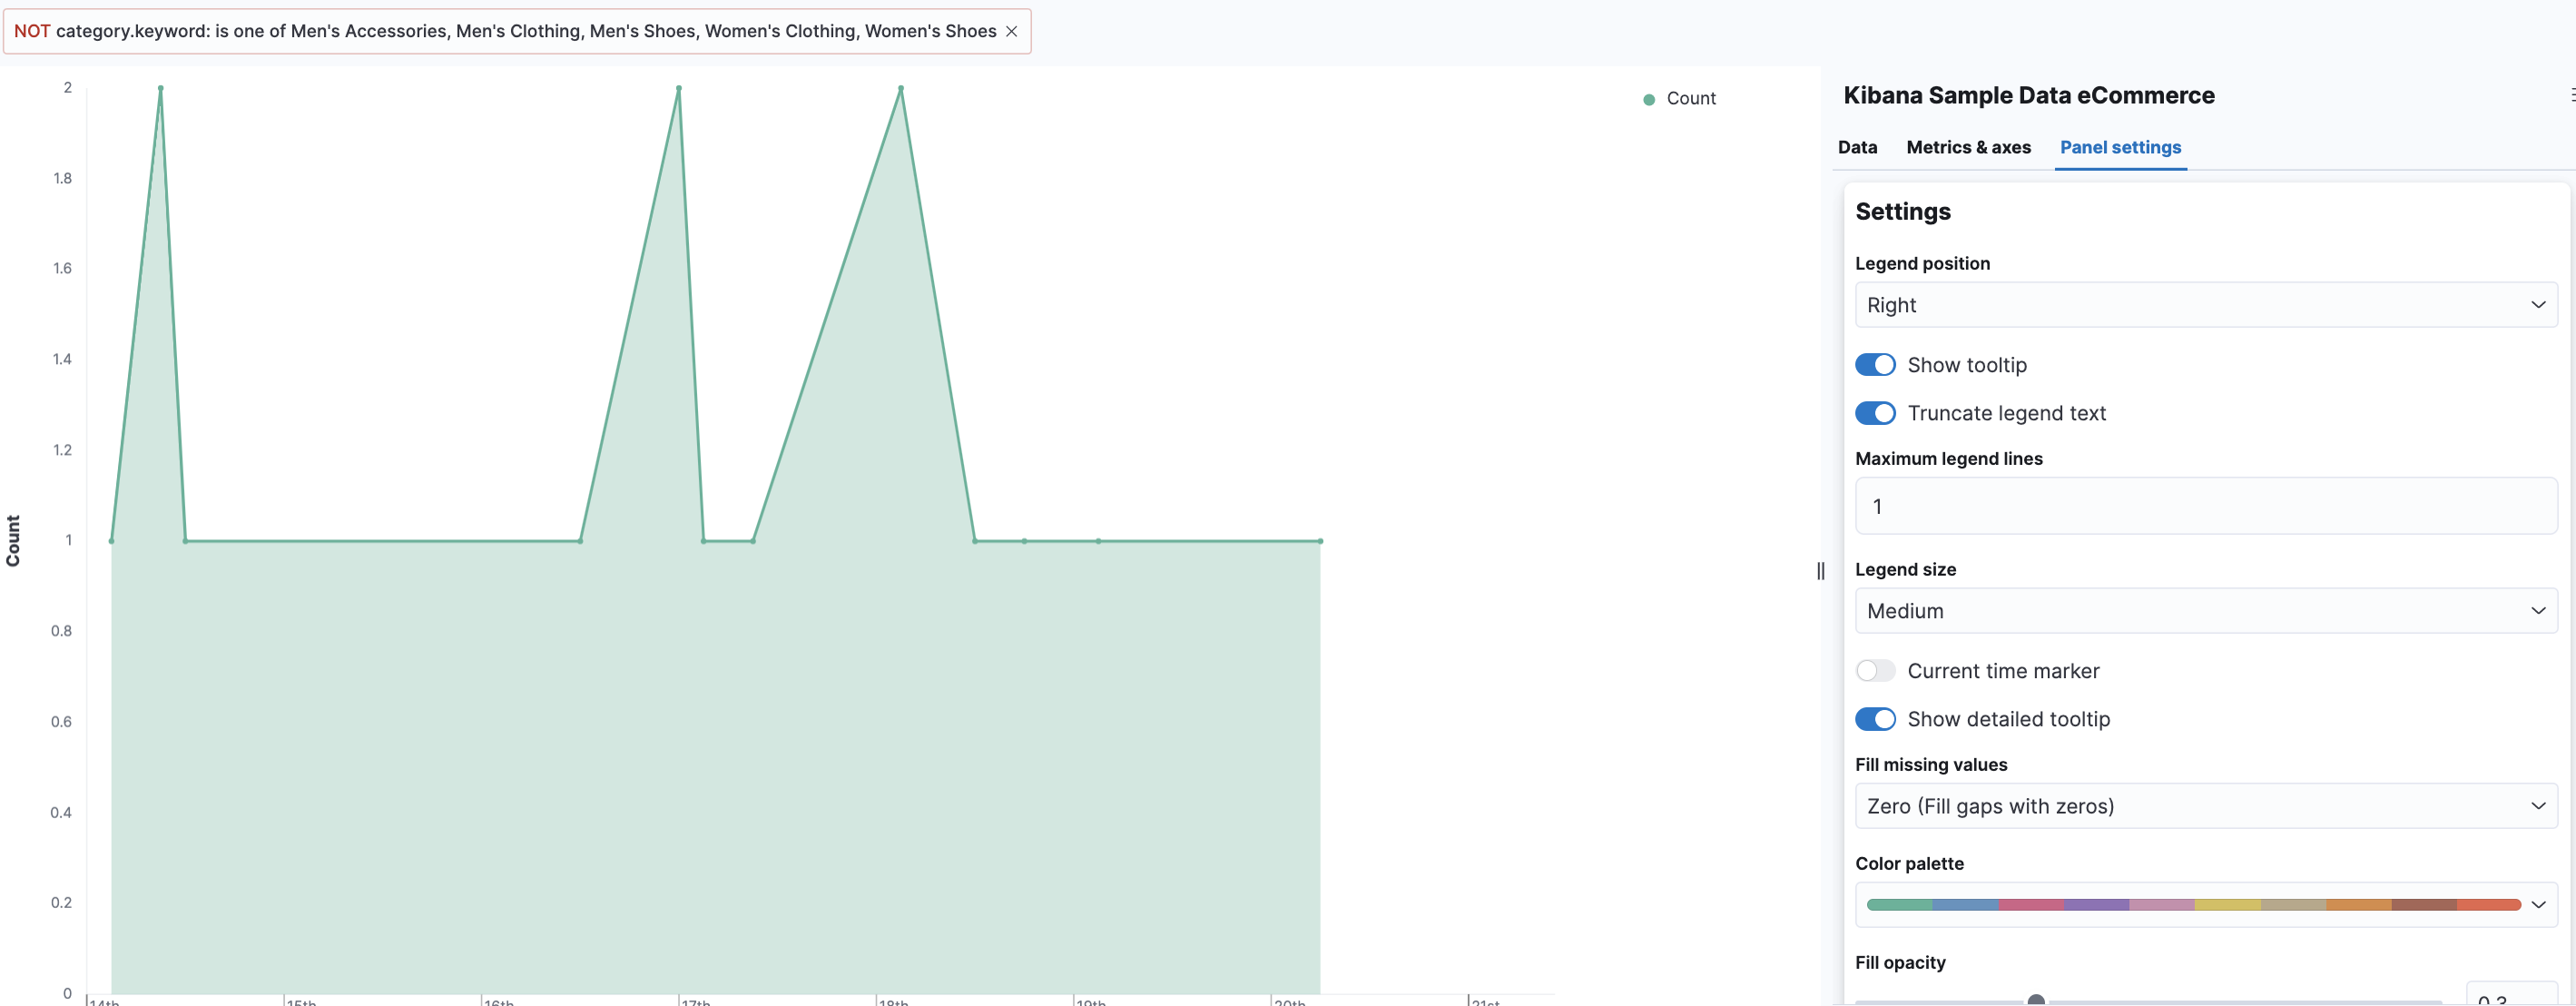
Task: Disable the Show tooltip toggle
Action: (1875, 364)
